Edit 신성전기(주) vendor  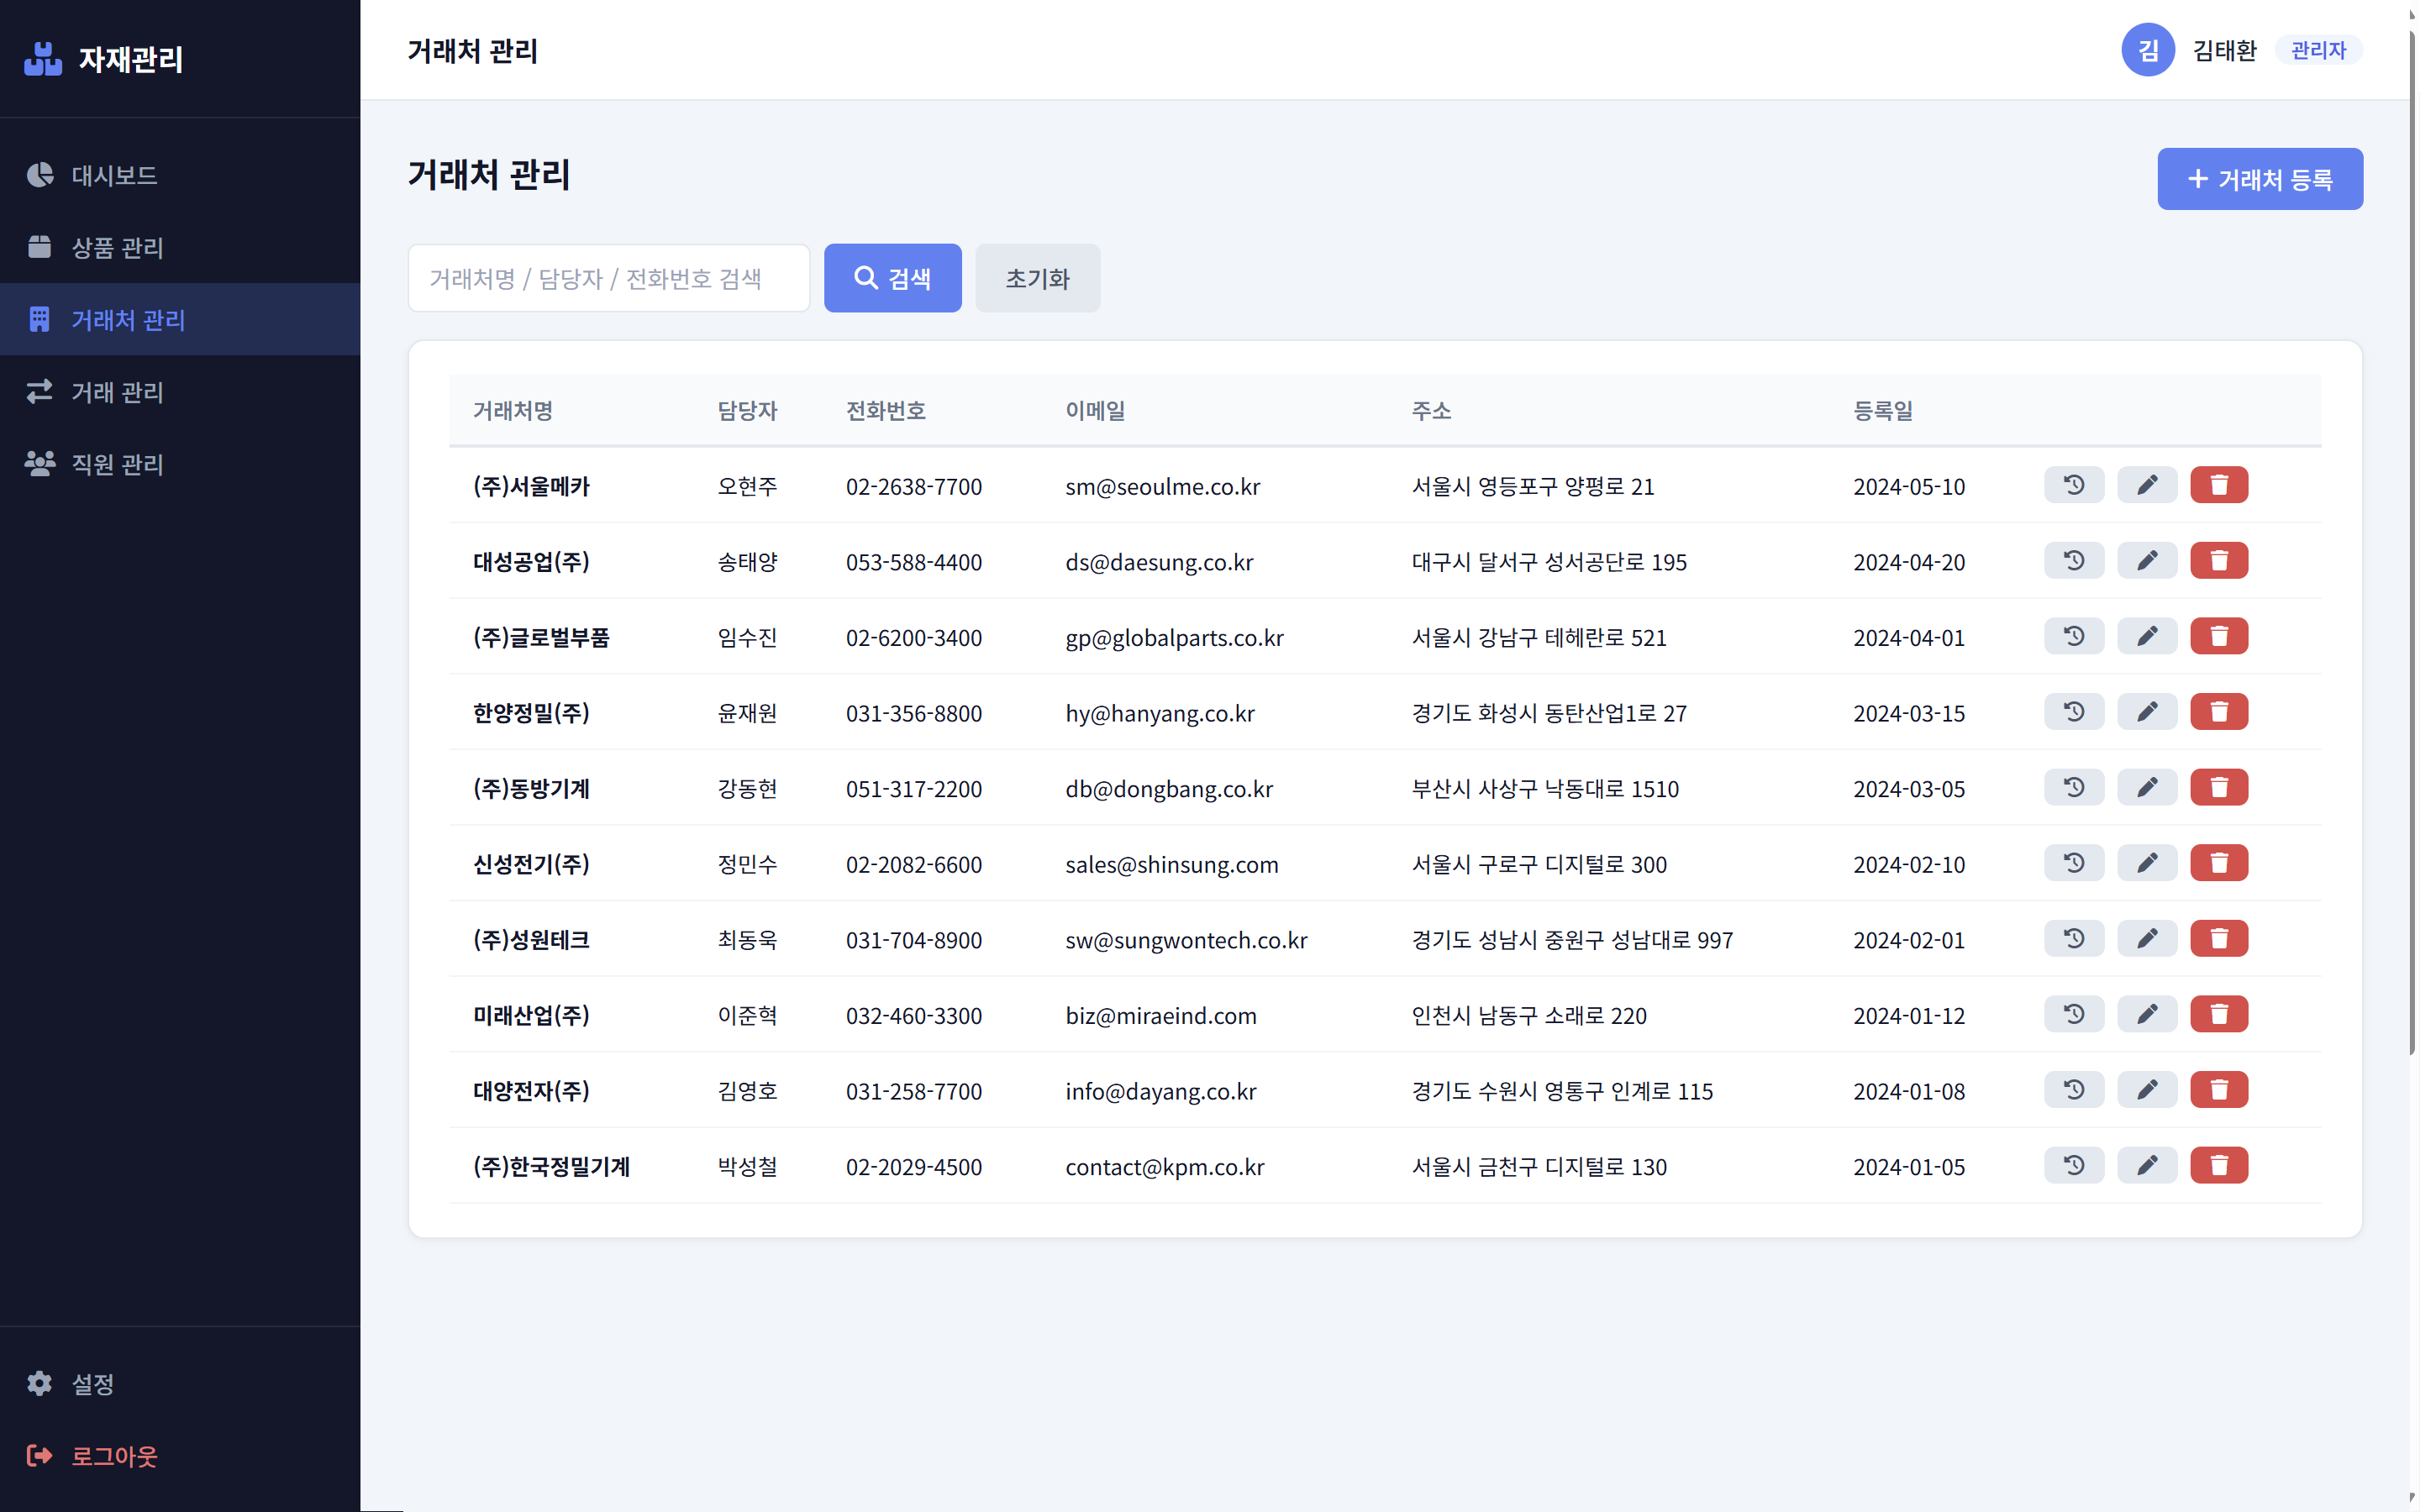2147,863
